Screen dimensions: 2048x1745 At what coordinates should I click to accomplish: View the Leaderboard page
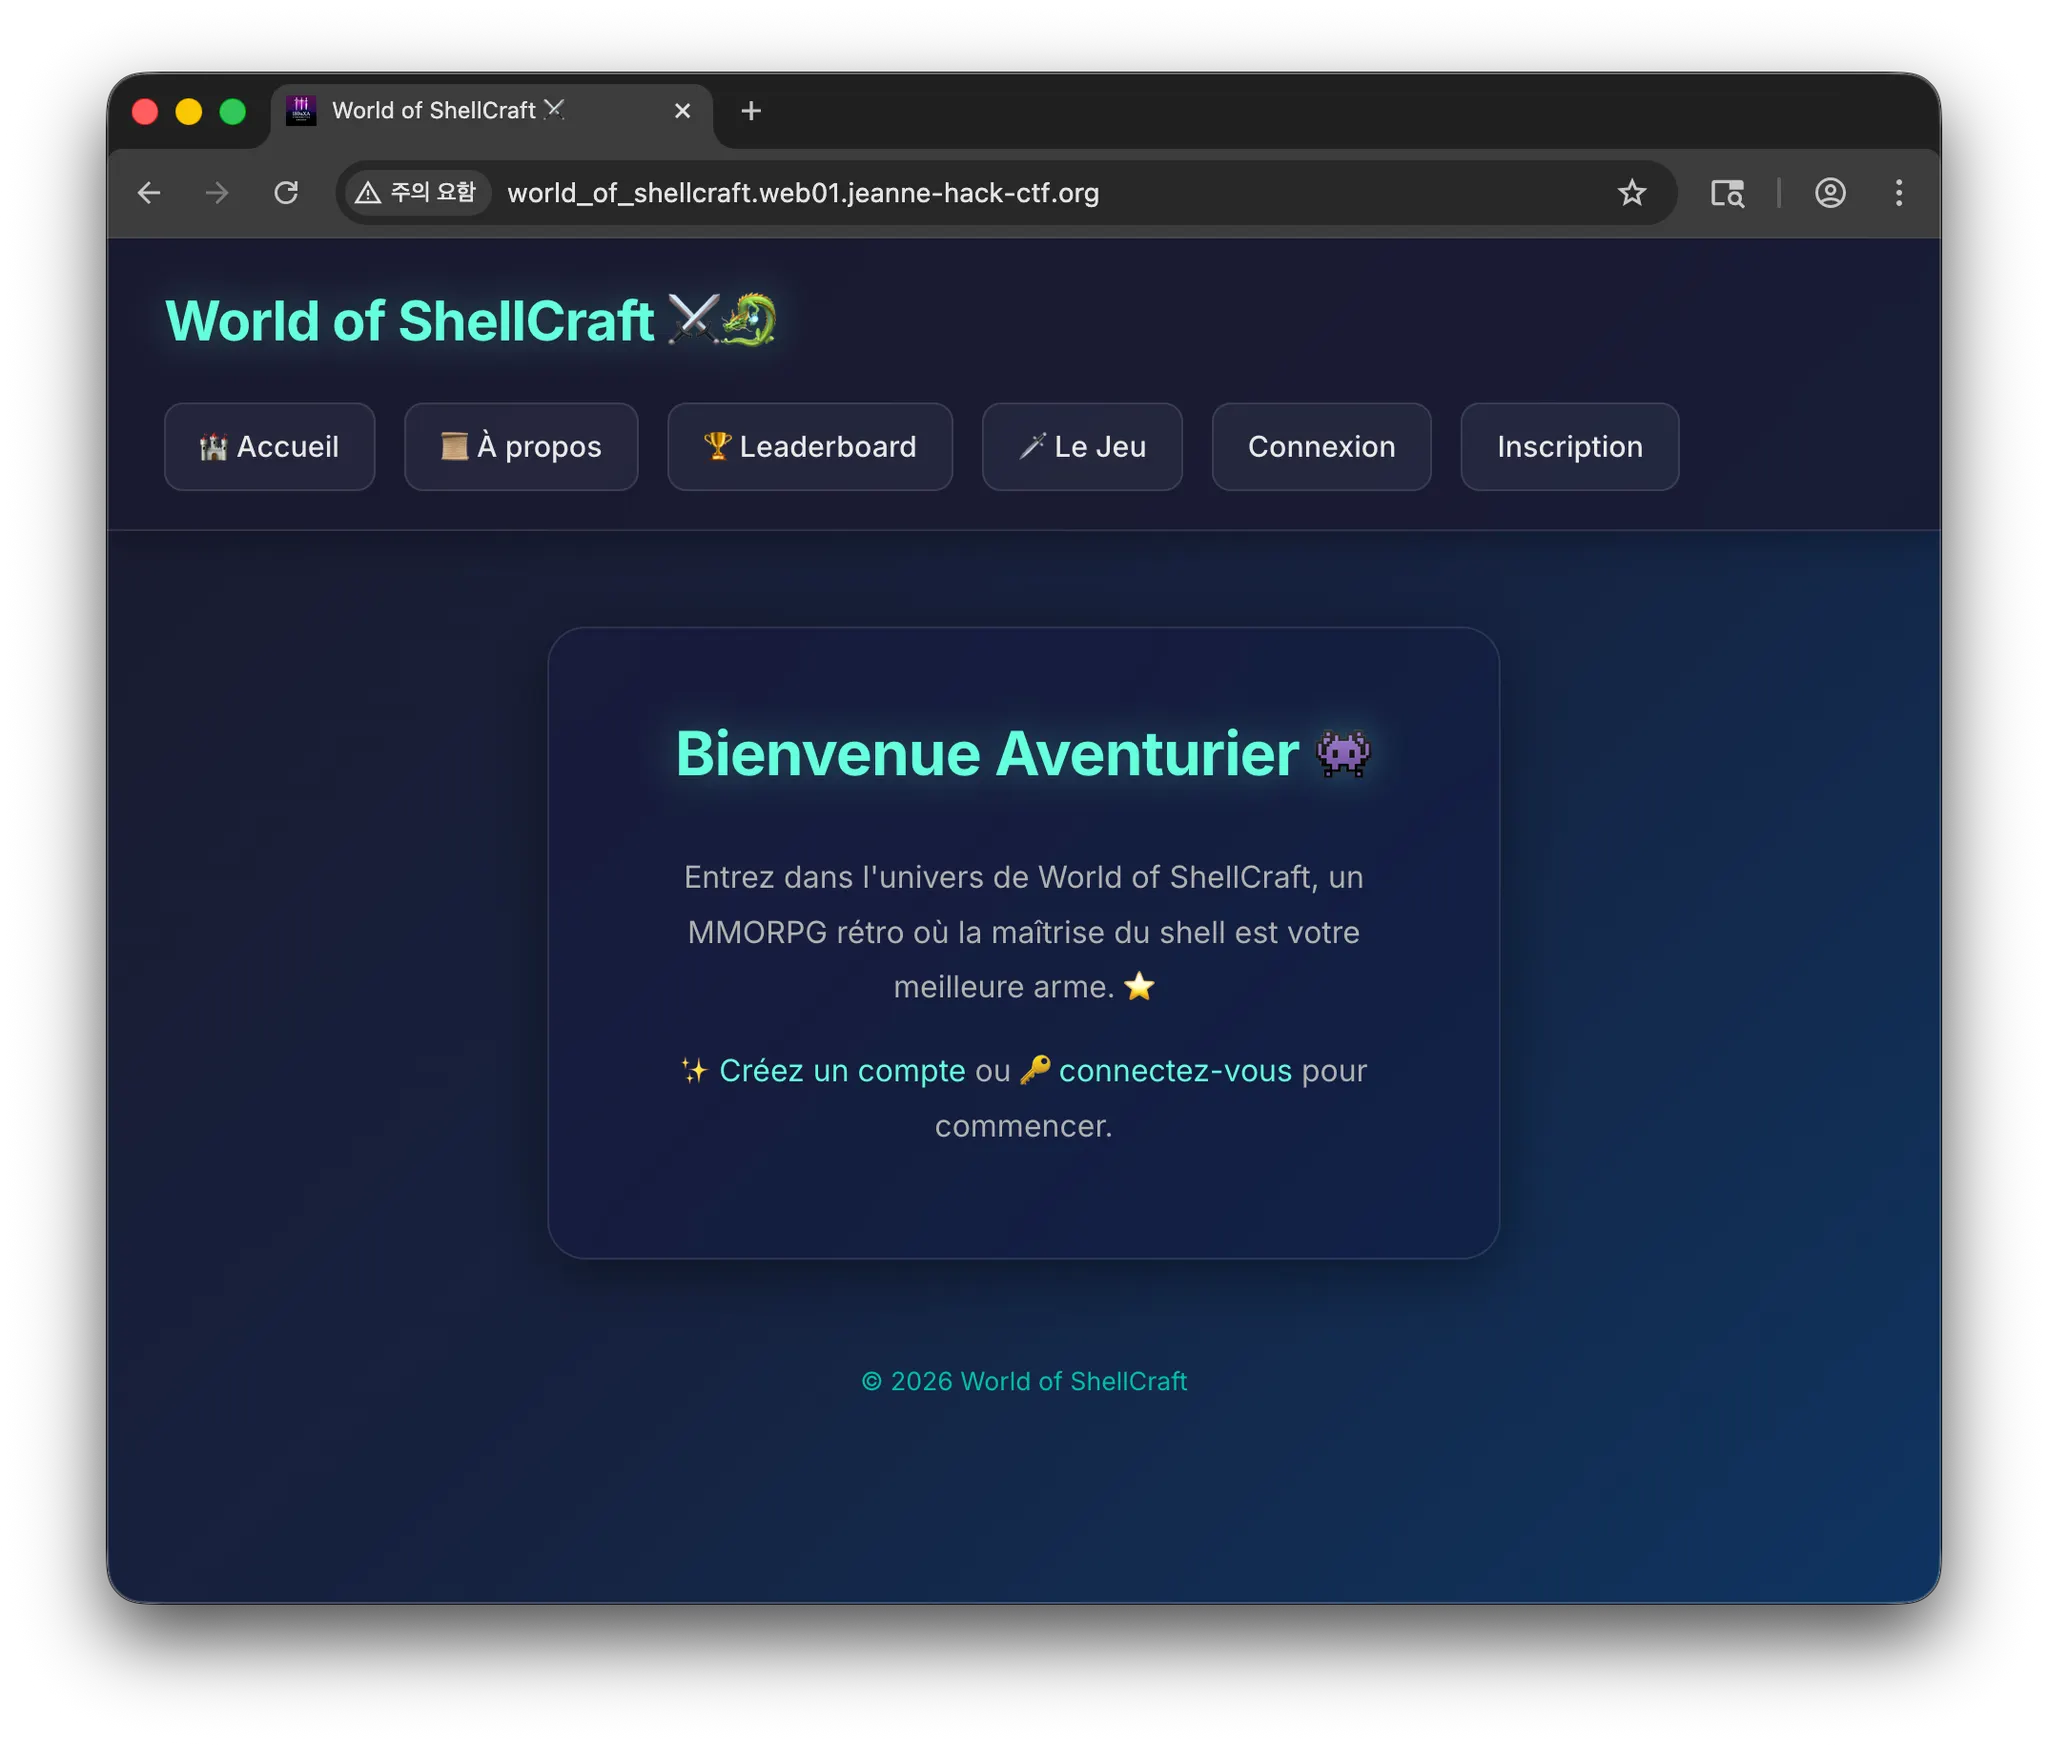click(810, 447)
